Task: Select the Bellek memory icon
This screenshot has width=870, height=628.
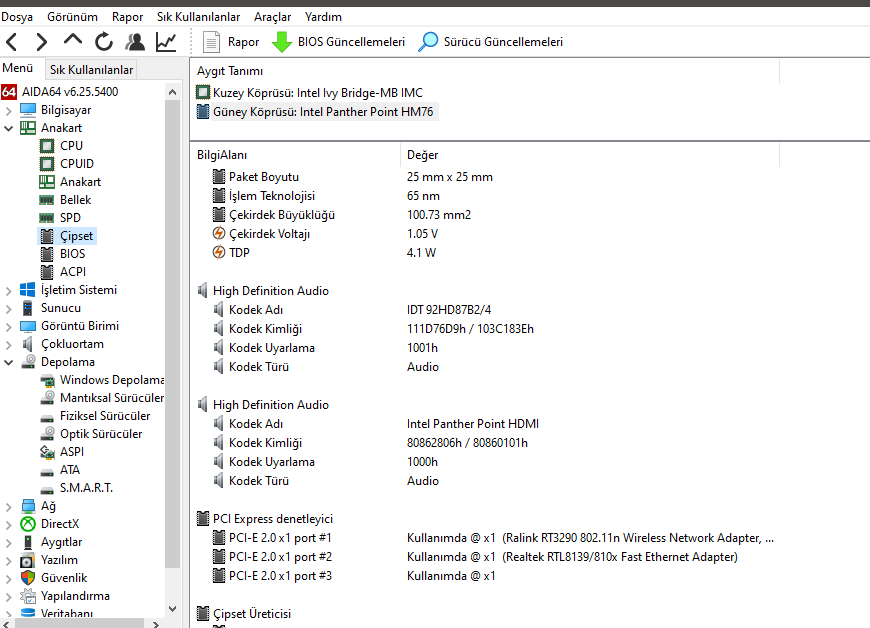Action: (47, 200)
